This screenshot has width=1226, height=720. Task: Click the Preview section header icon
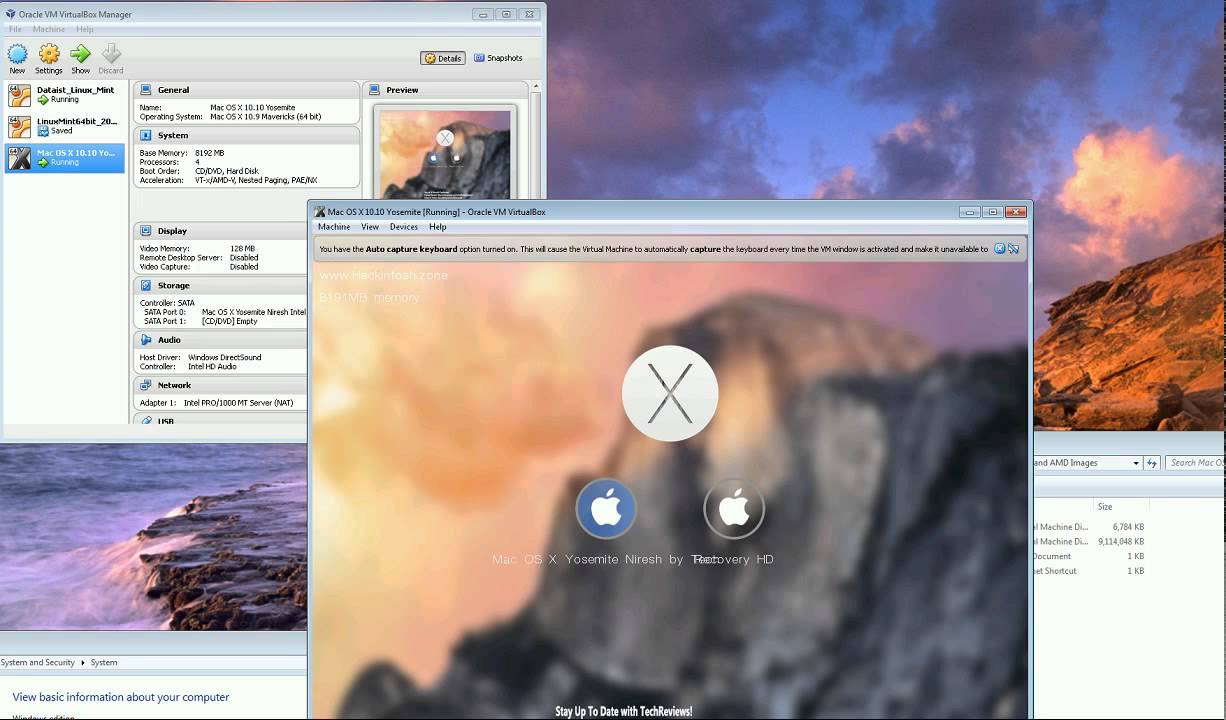[376, 90]
